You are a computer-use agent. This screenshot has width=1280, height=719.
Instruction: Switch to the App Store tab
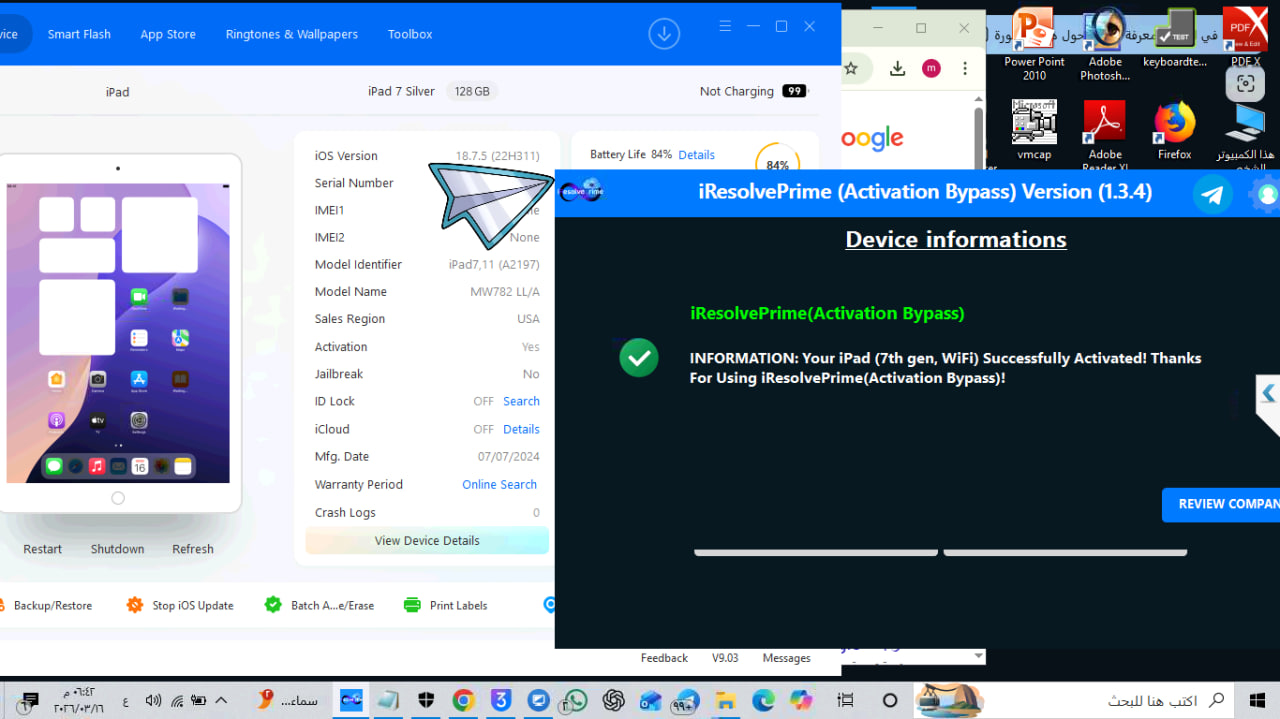click(168, 34)
